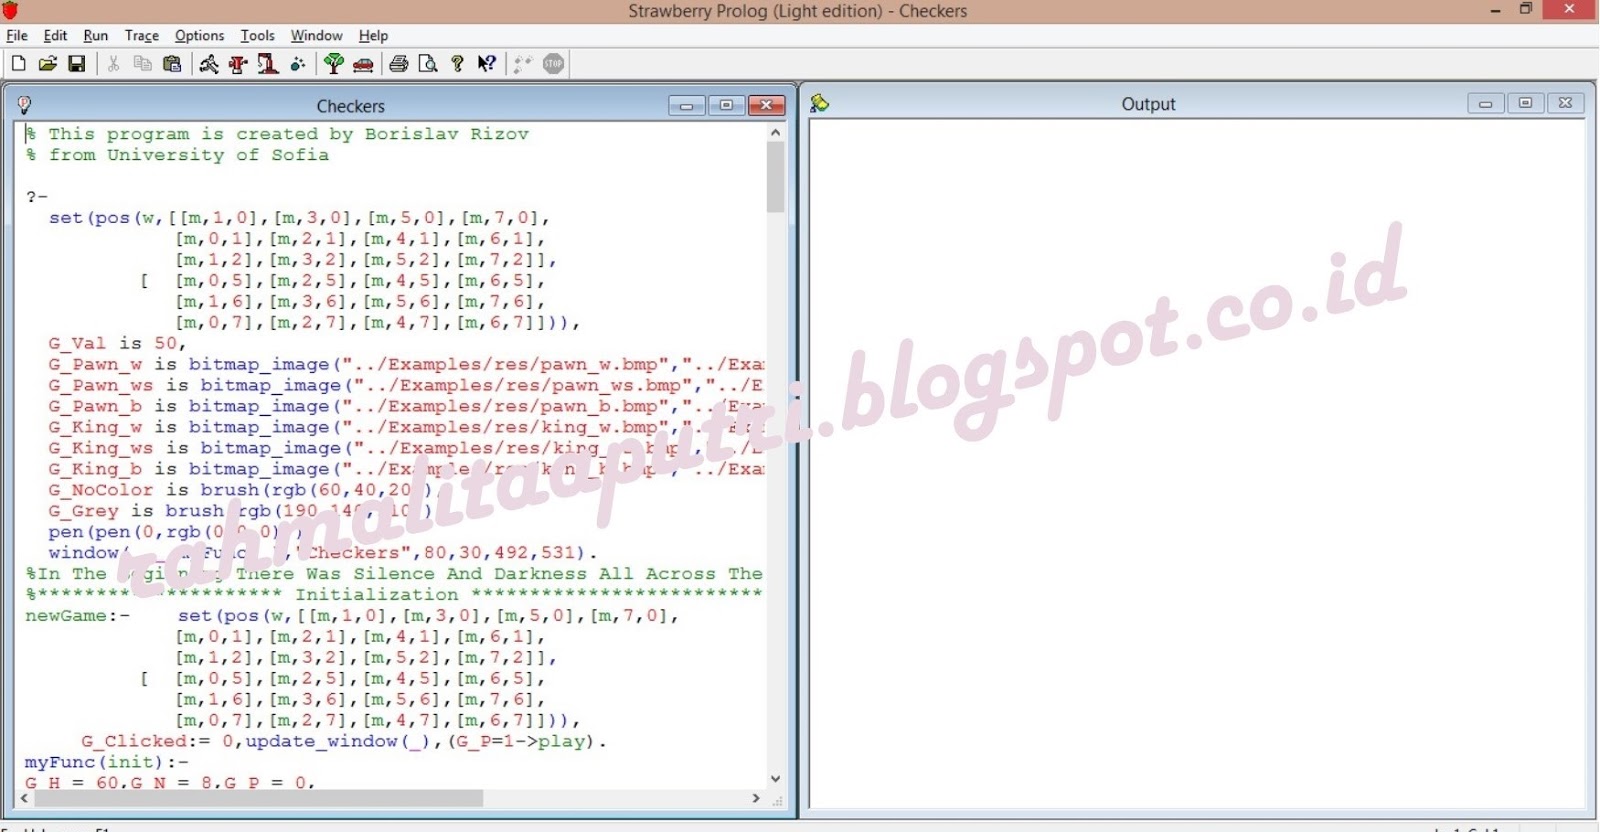
Task: Click the Initialization asterisk comment line
Action: 394,595
